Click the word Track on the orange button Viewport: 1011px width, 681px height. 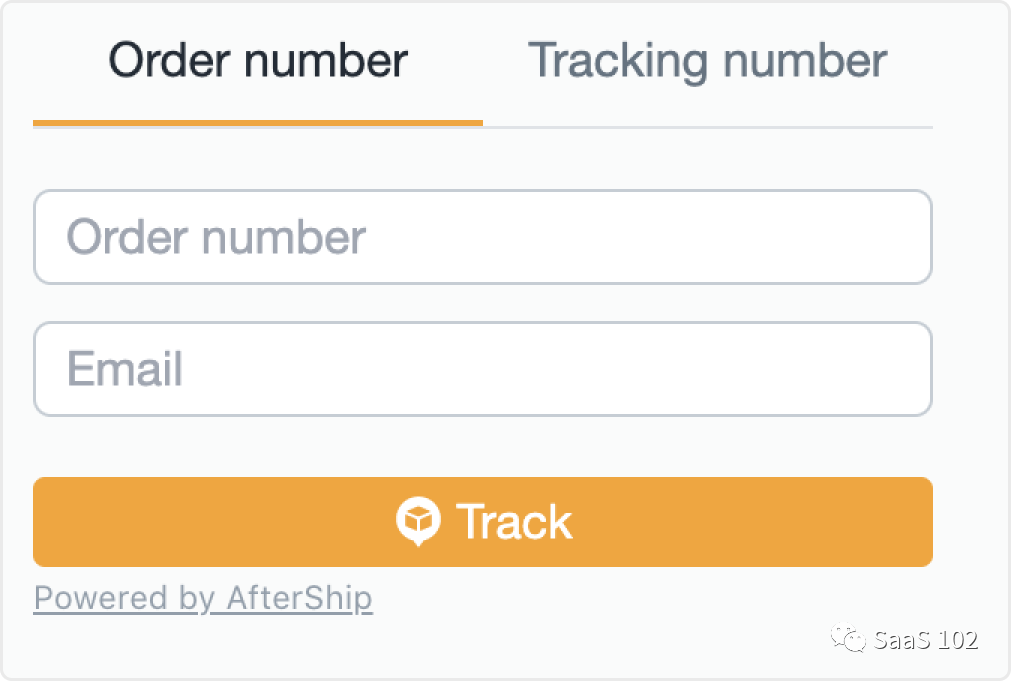(514, 521)
